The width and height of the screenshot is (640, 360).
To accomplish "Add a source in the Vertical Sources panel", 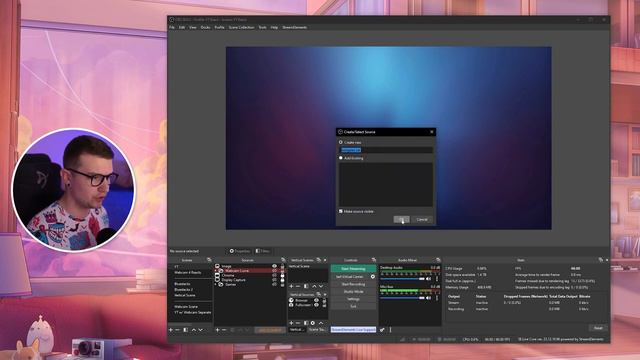I will 291,323.
